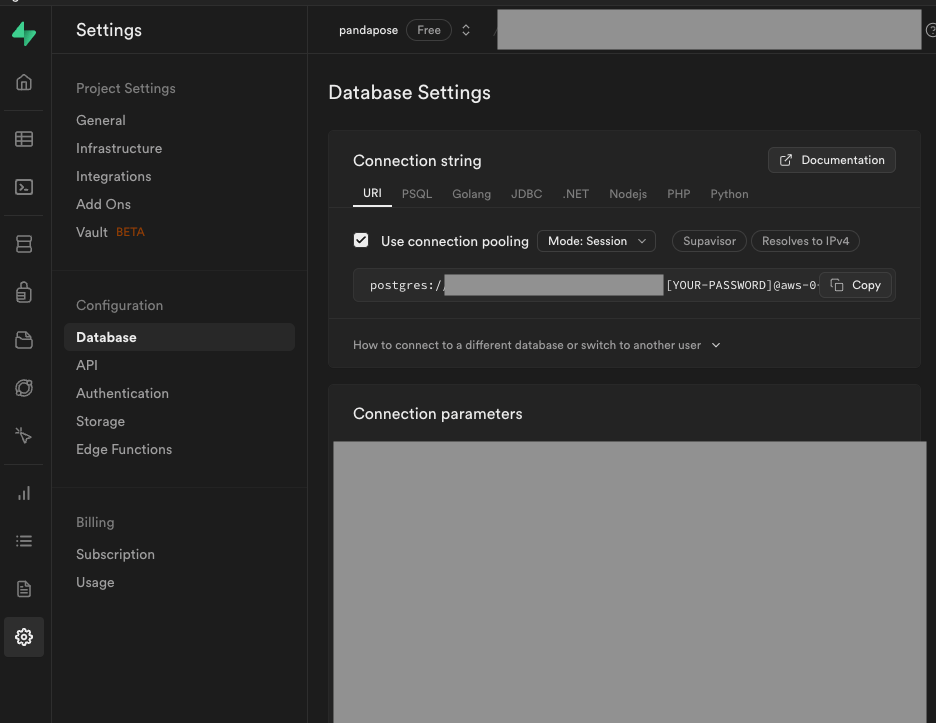
Task: Open the Mode: Session dropdown
Action: click(596, 241)
